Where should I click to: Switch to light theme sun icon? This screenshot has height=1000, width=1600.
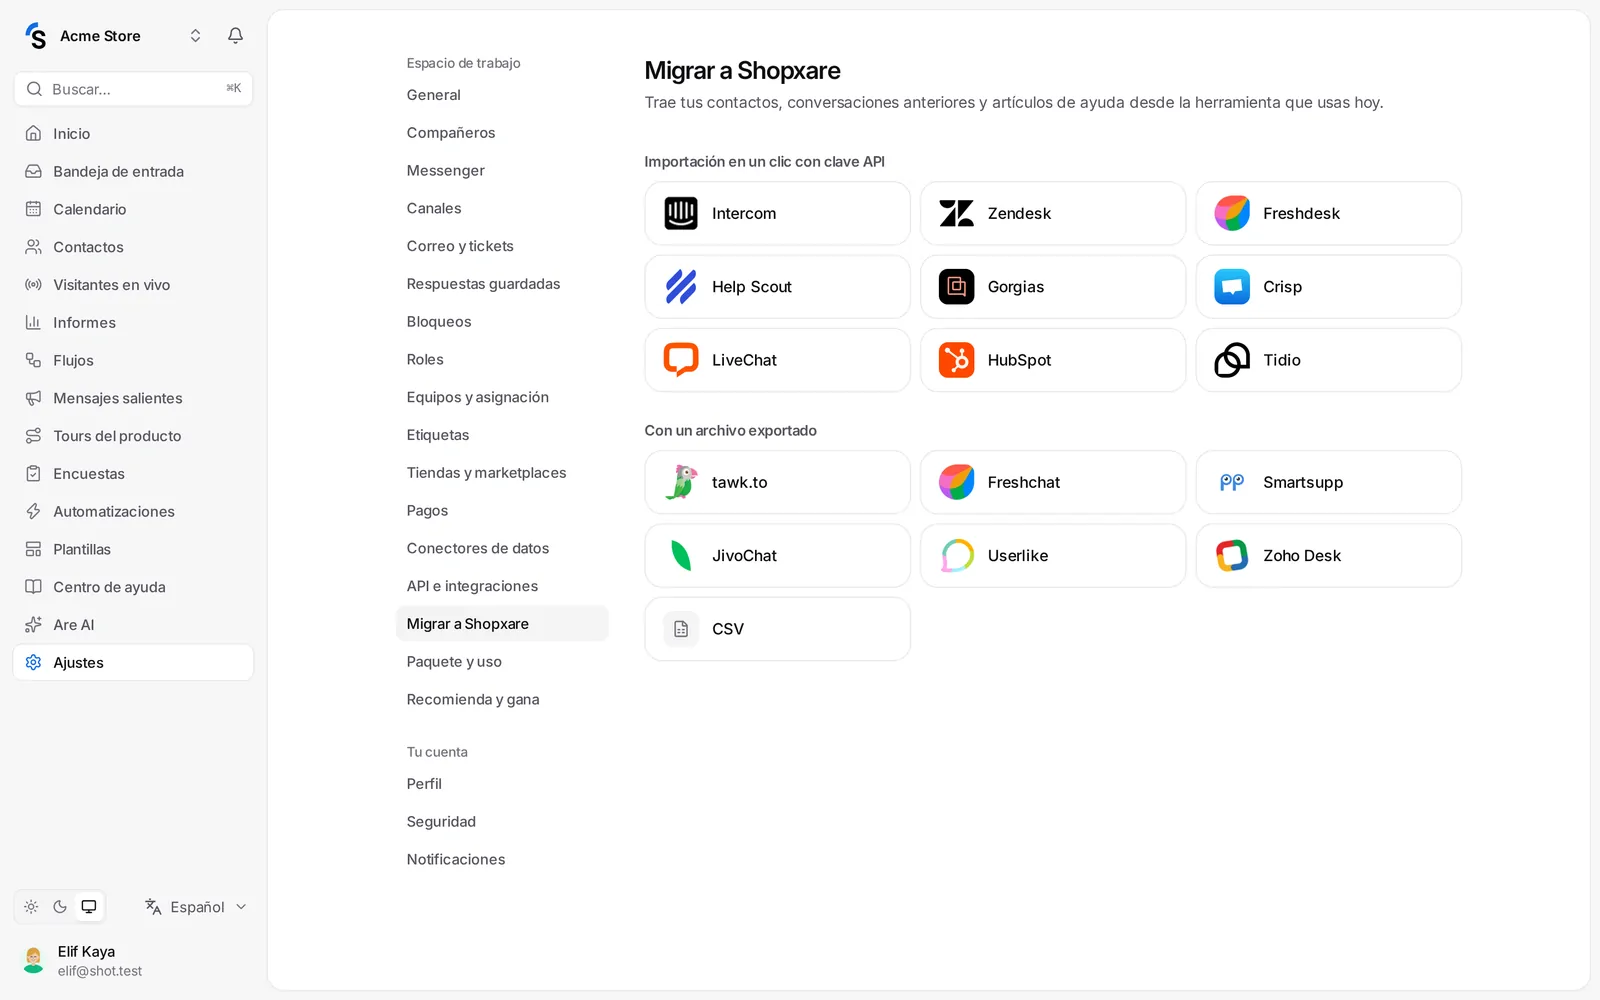(x=31, y=907)
